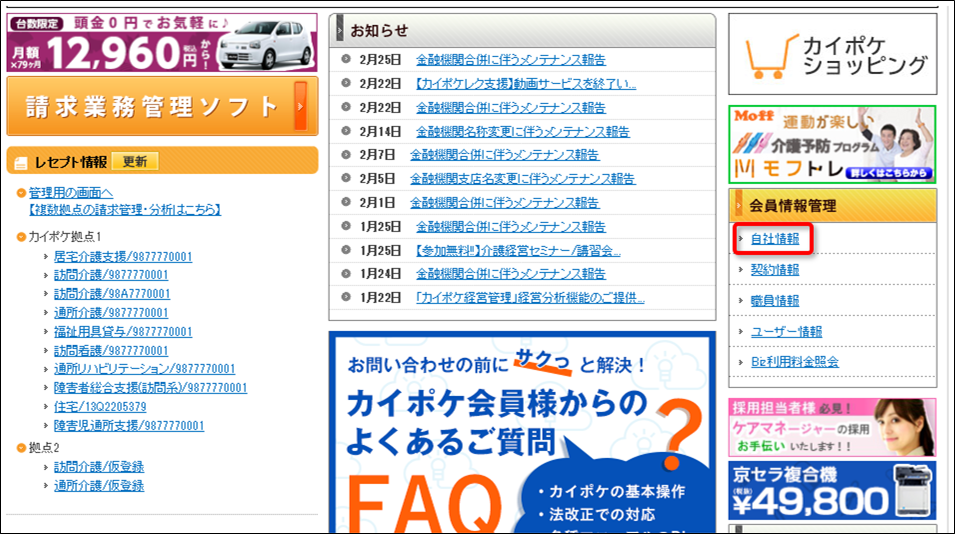Open 2月22日 金融機関合併 maintenance notice
Viewport: 955px width, 534px height.
(x=510, y=108)
